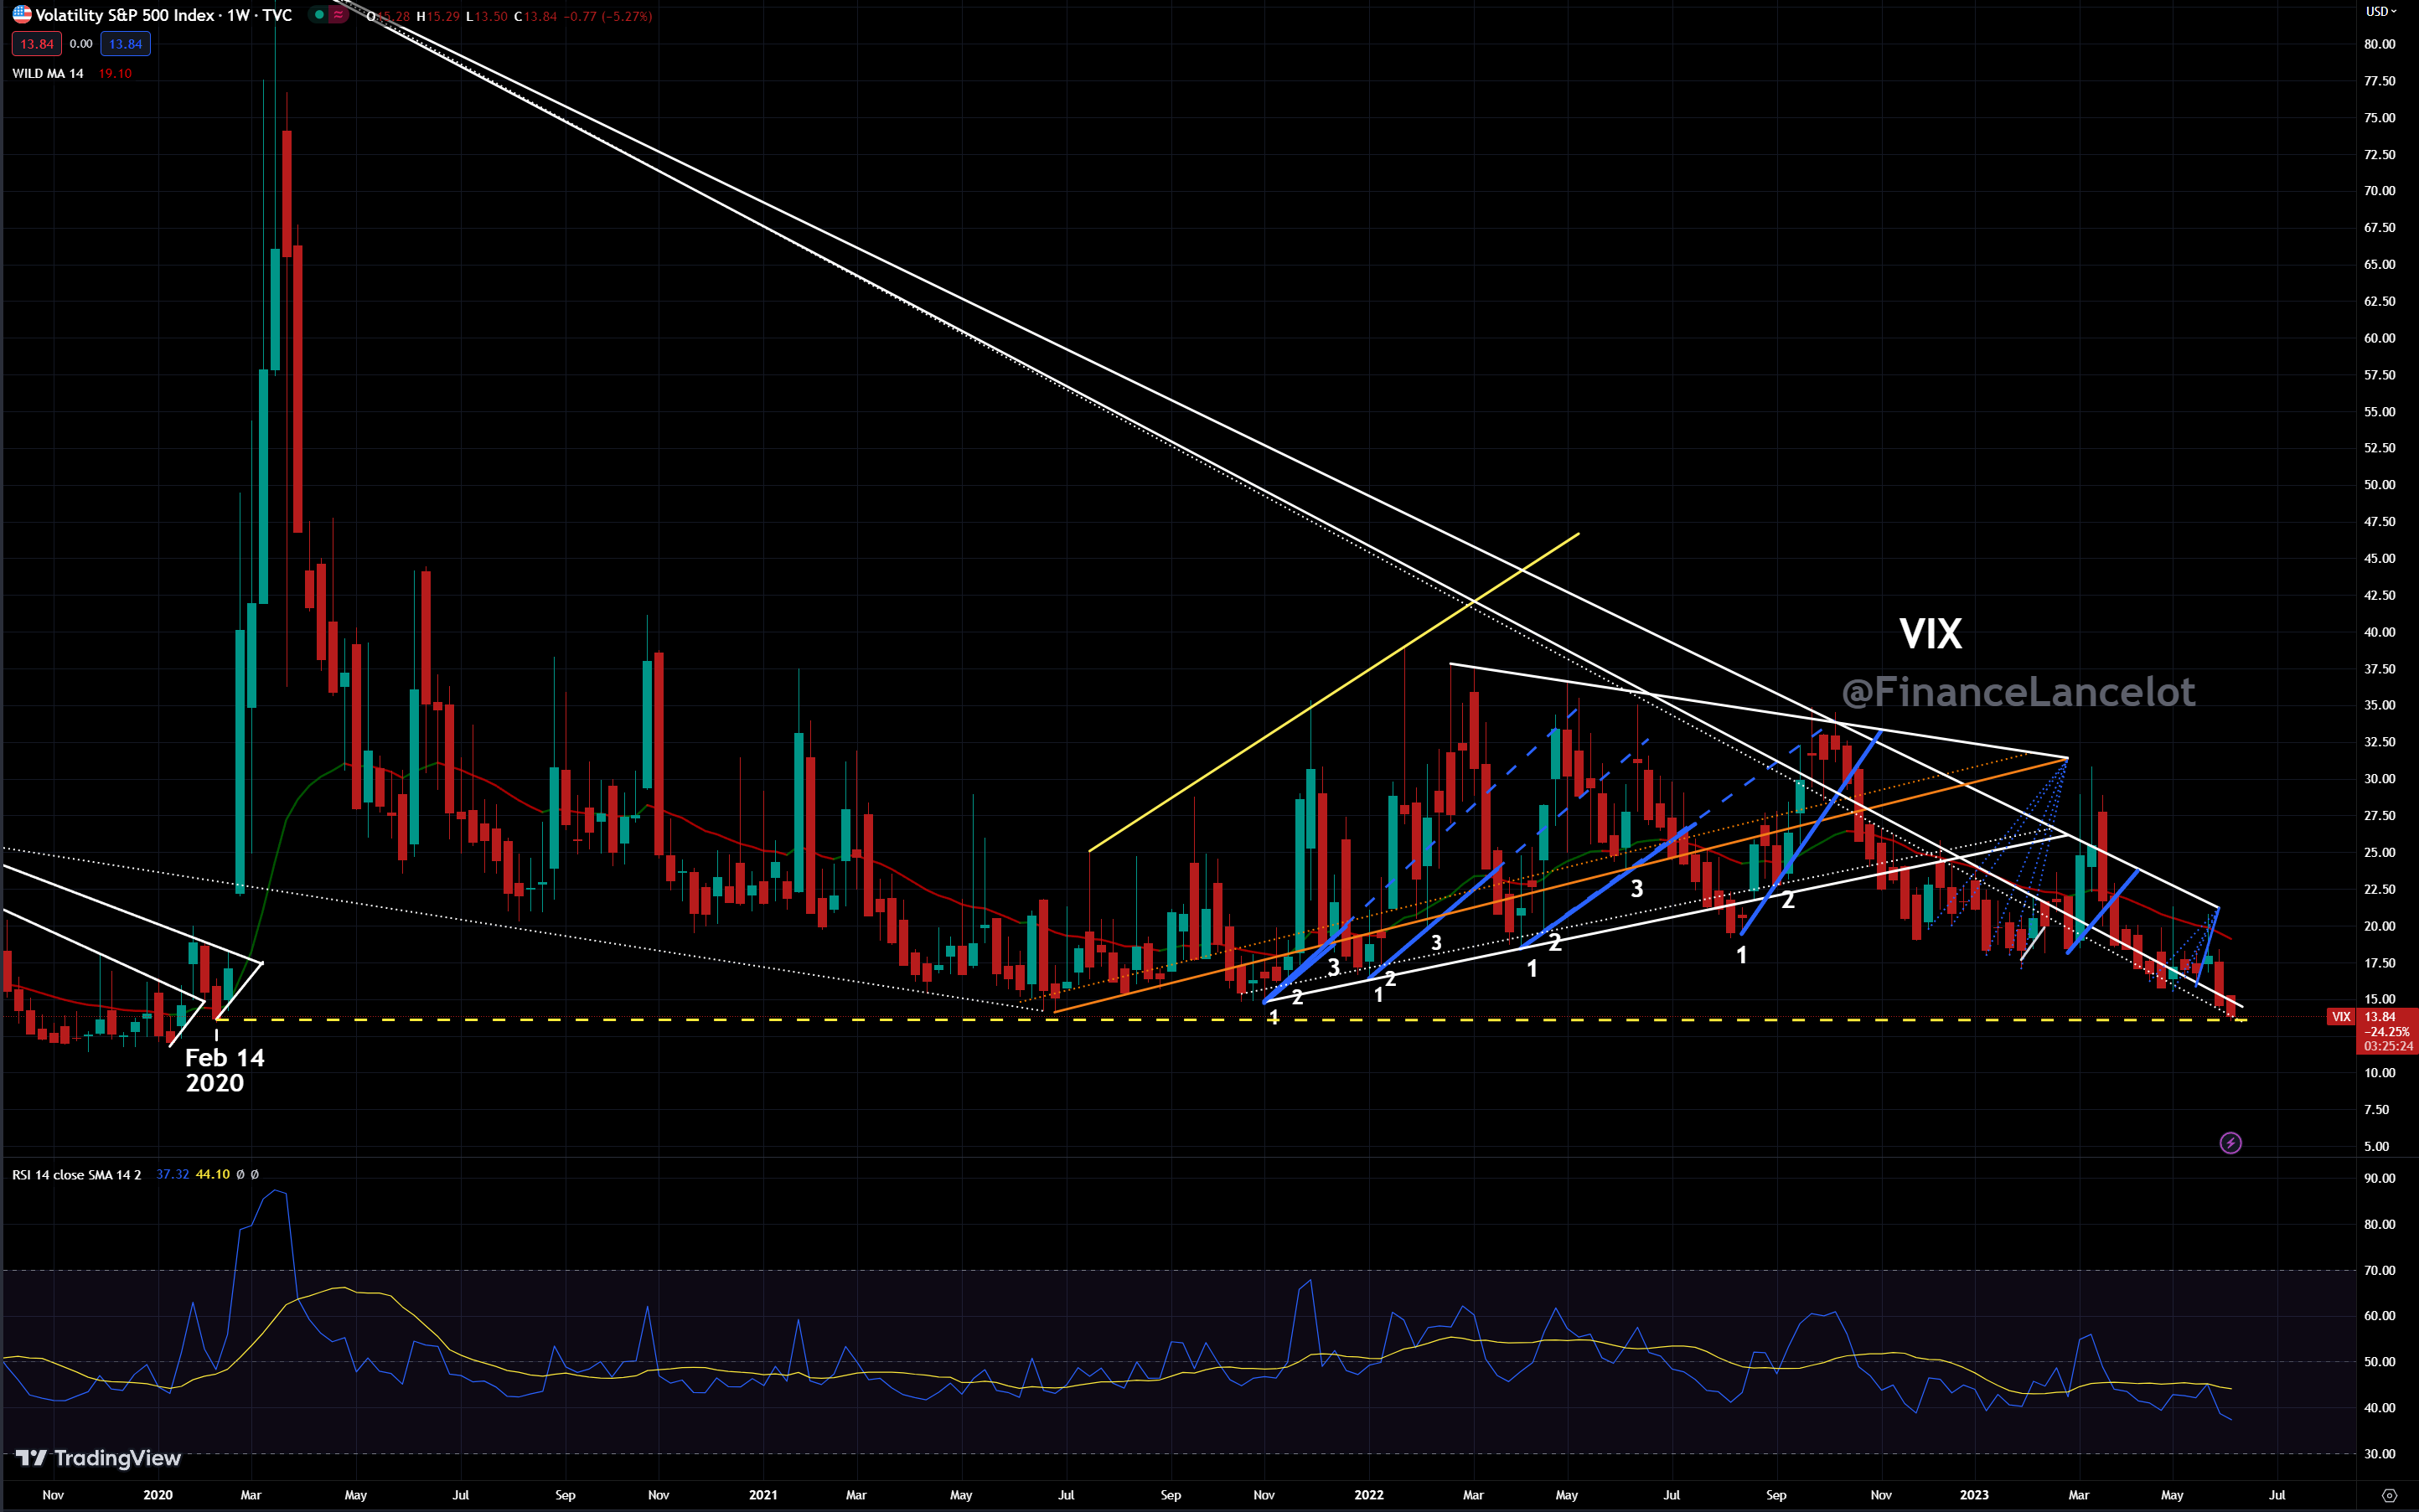Click the 70.00 level on RSI scale
The height and width of the screenshot is (1512, 2419).
[x=2379, y=1270]
